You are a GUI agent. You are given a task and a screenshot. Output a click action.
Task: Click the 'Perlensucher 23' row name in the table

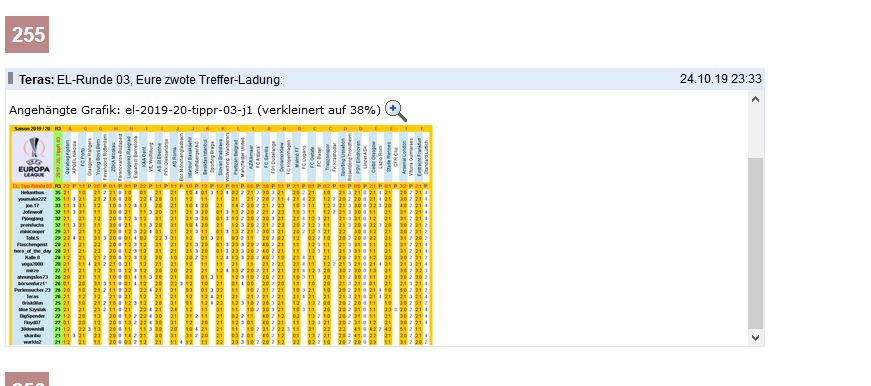[x=32, y=290]
